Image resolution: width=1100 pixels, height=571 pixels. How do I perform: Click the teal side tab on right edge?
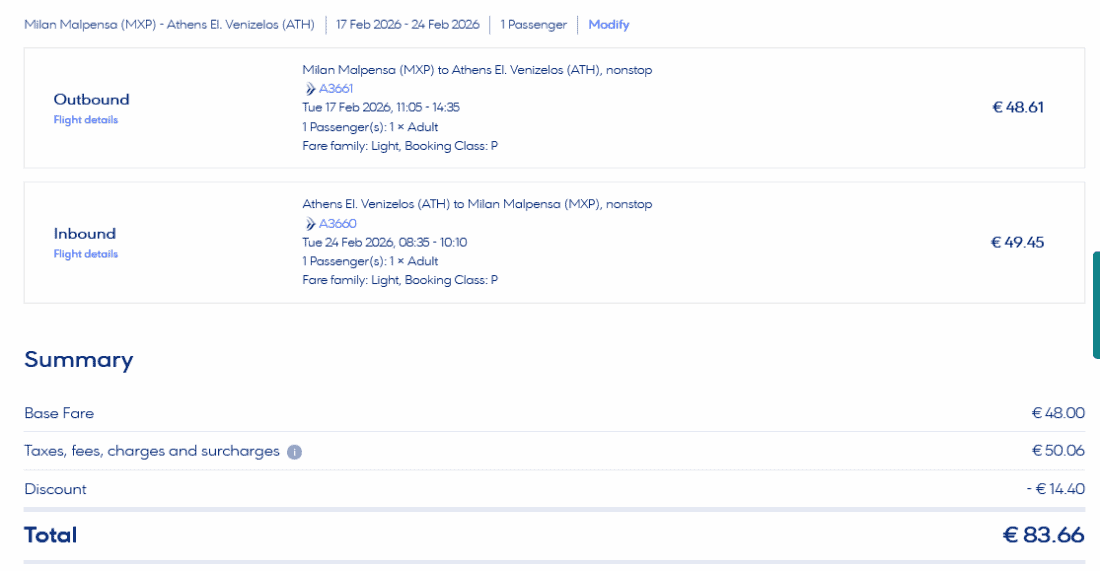1096,305
